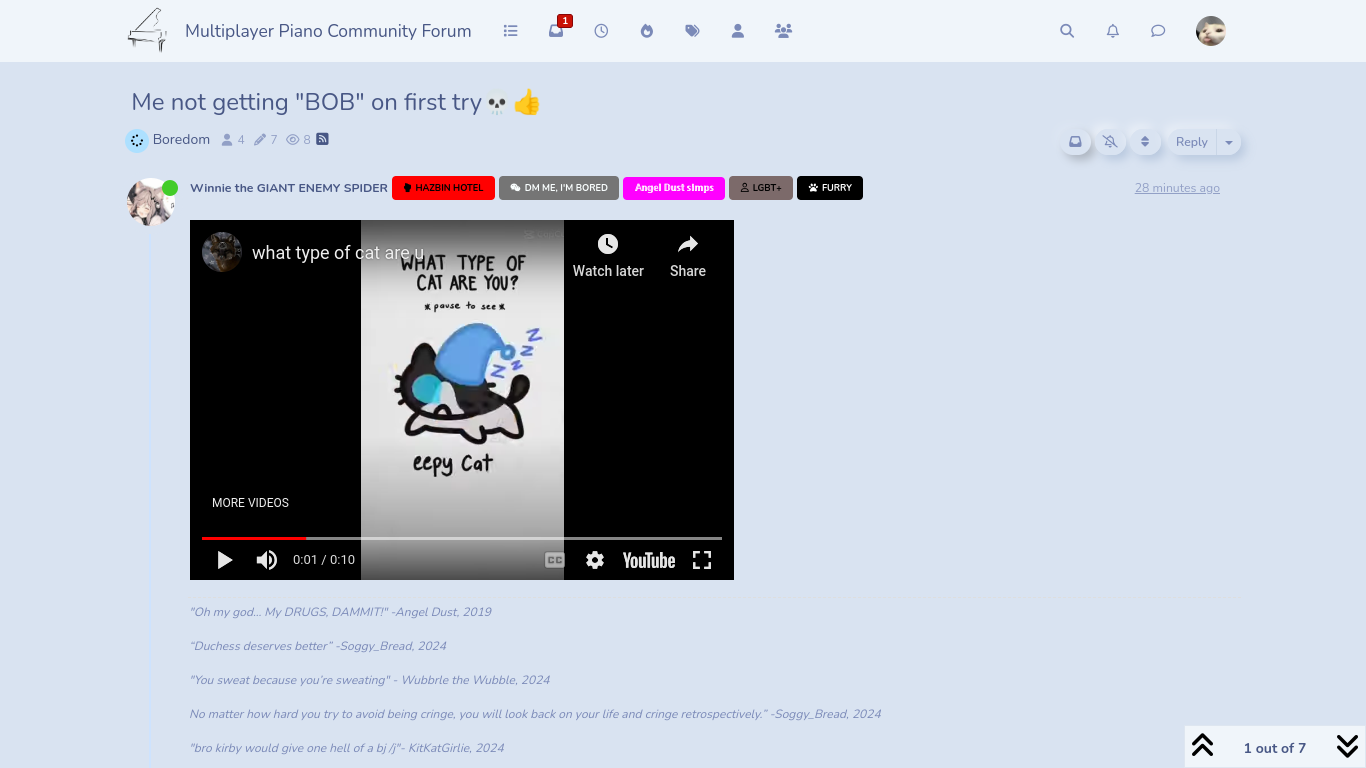The image size is (1366, 768).
Task: Click signature quote 'Duchess deserves better'
Action: pyautogui.click(x=318, y=646)
